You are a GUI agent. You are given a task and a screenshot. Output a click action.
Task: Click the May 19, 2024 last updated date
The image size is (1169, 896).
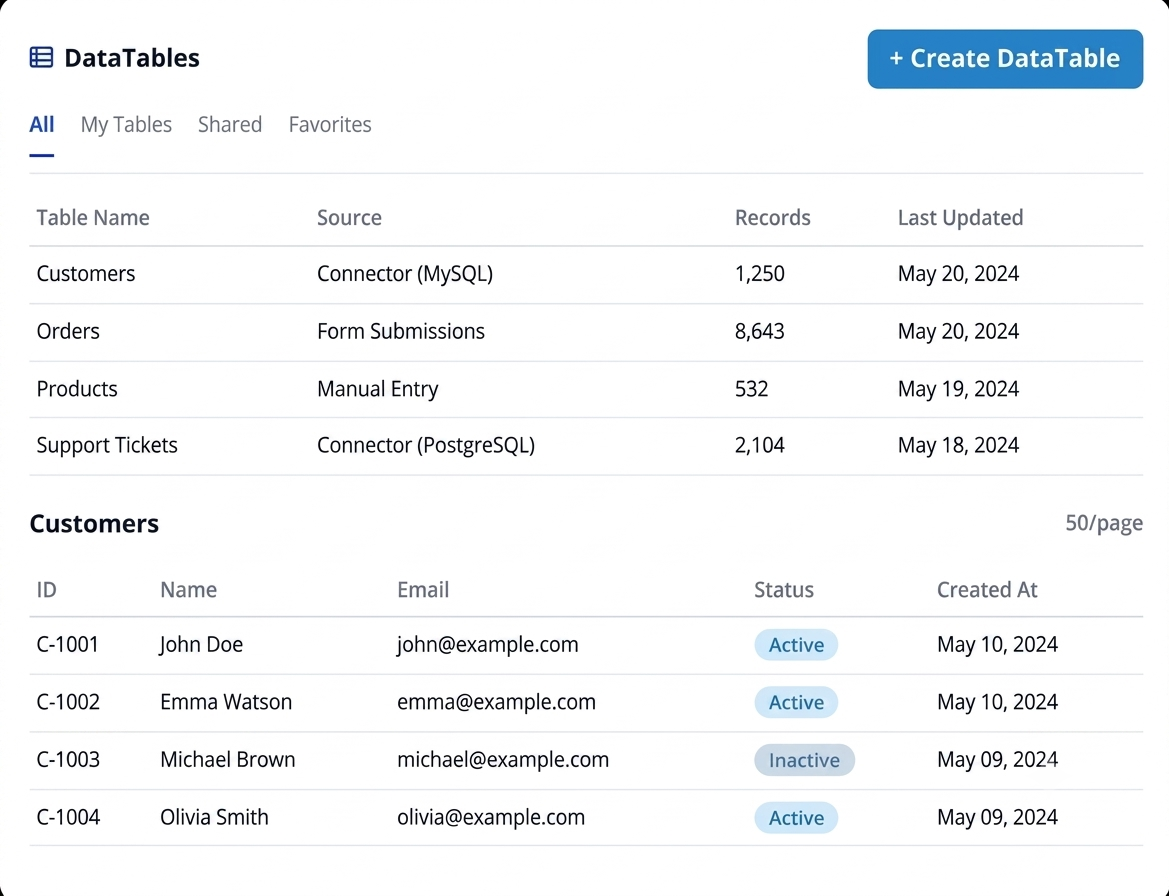pyautogui.click(x=958, y=389)
